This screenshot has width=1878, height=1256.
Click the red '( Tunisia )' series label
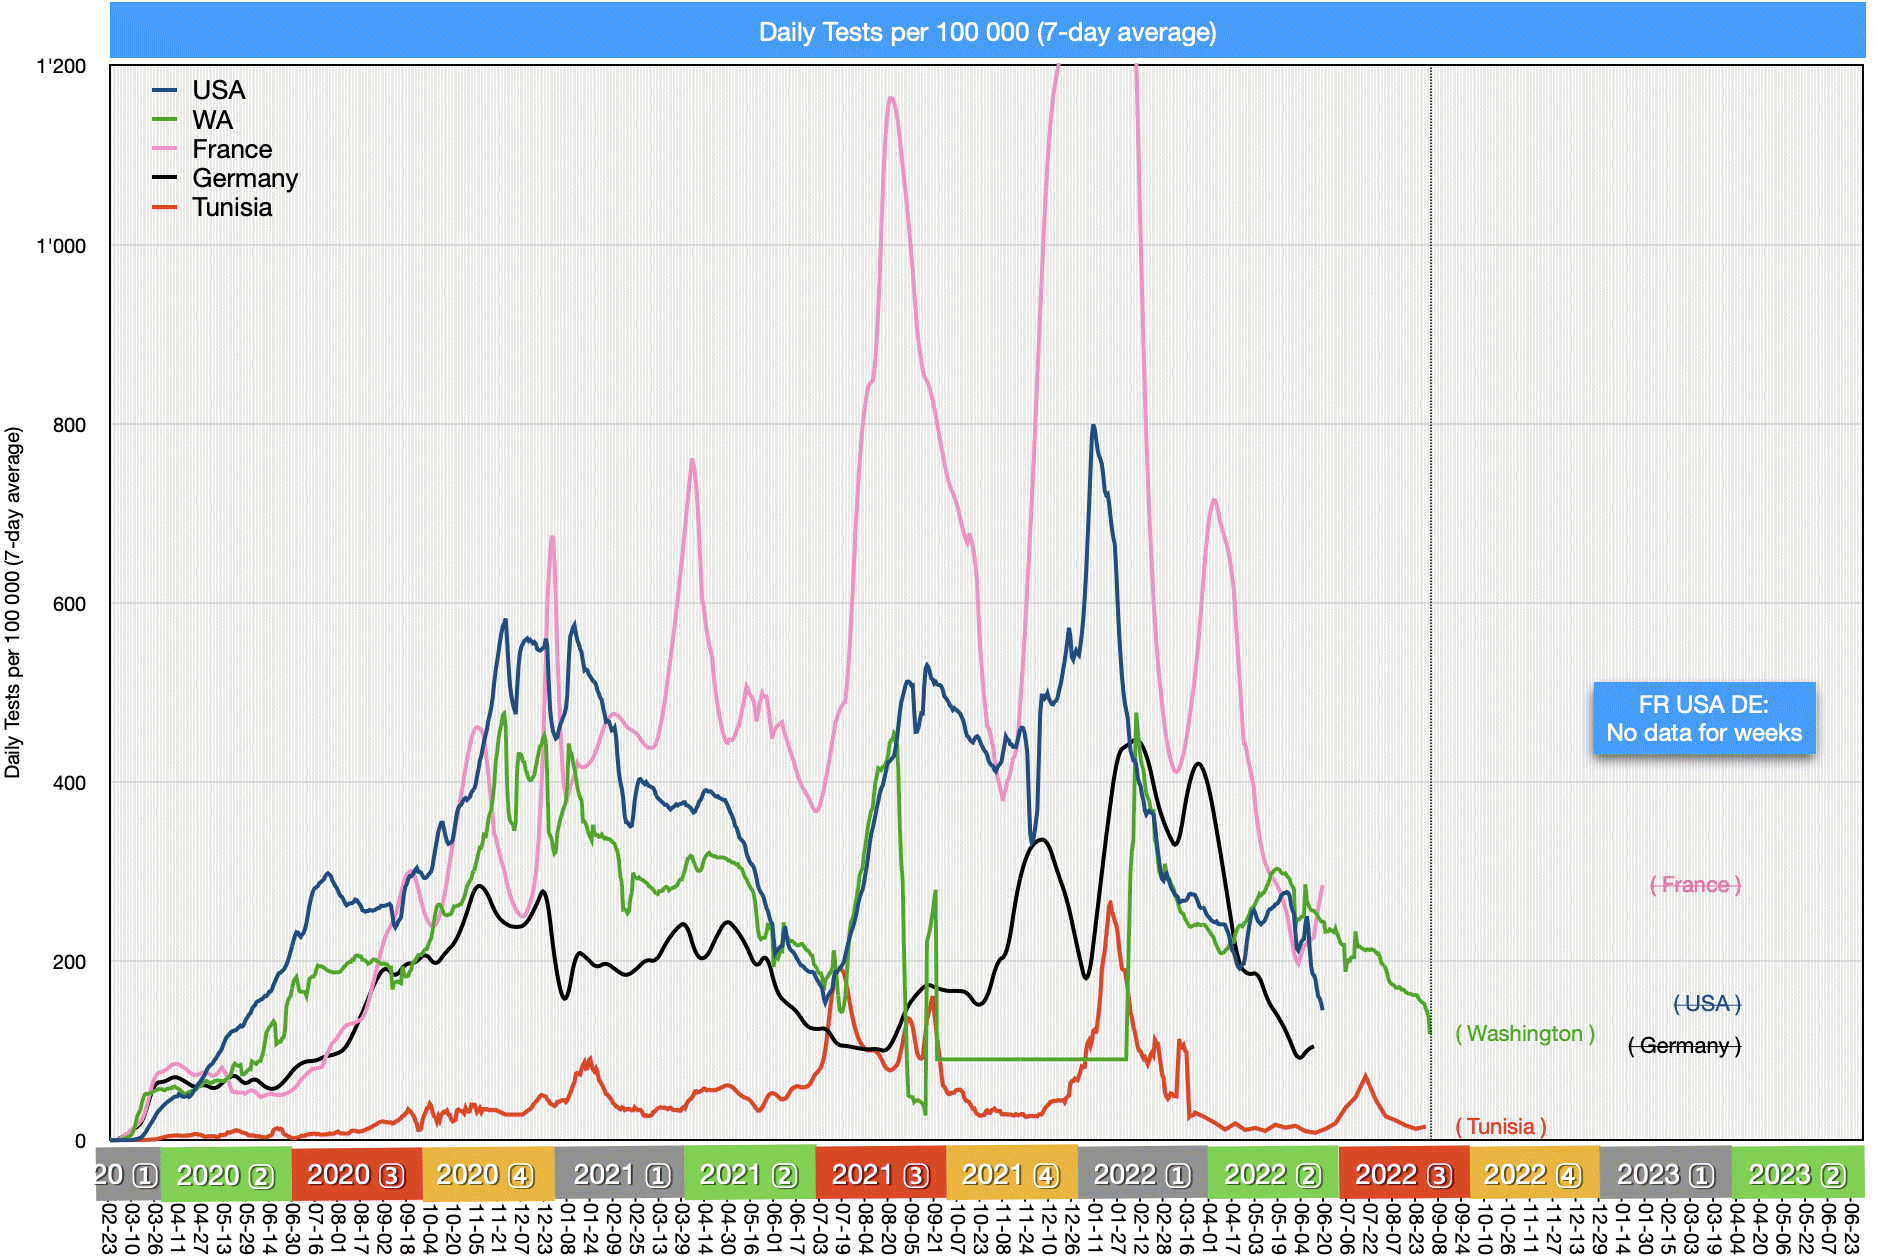[x=1500, y=1126]
